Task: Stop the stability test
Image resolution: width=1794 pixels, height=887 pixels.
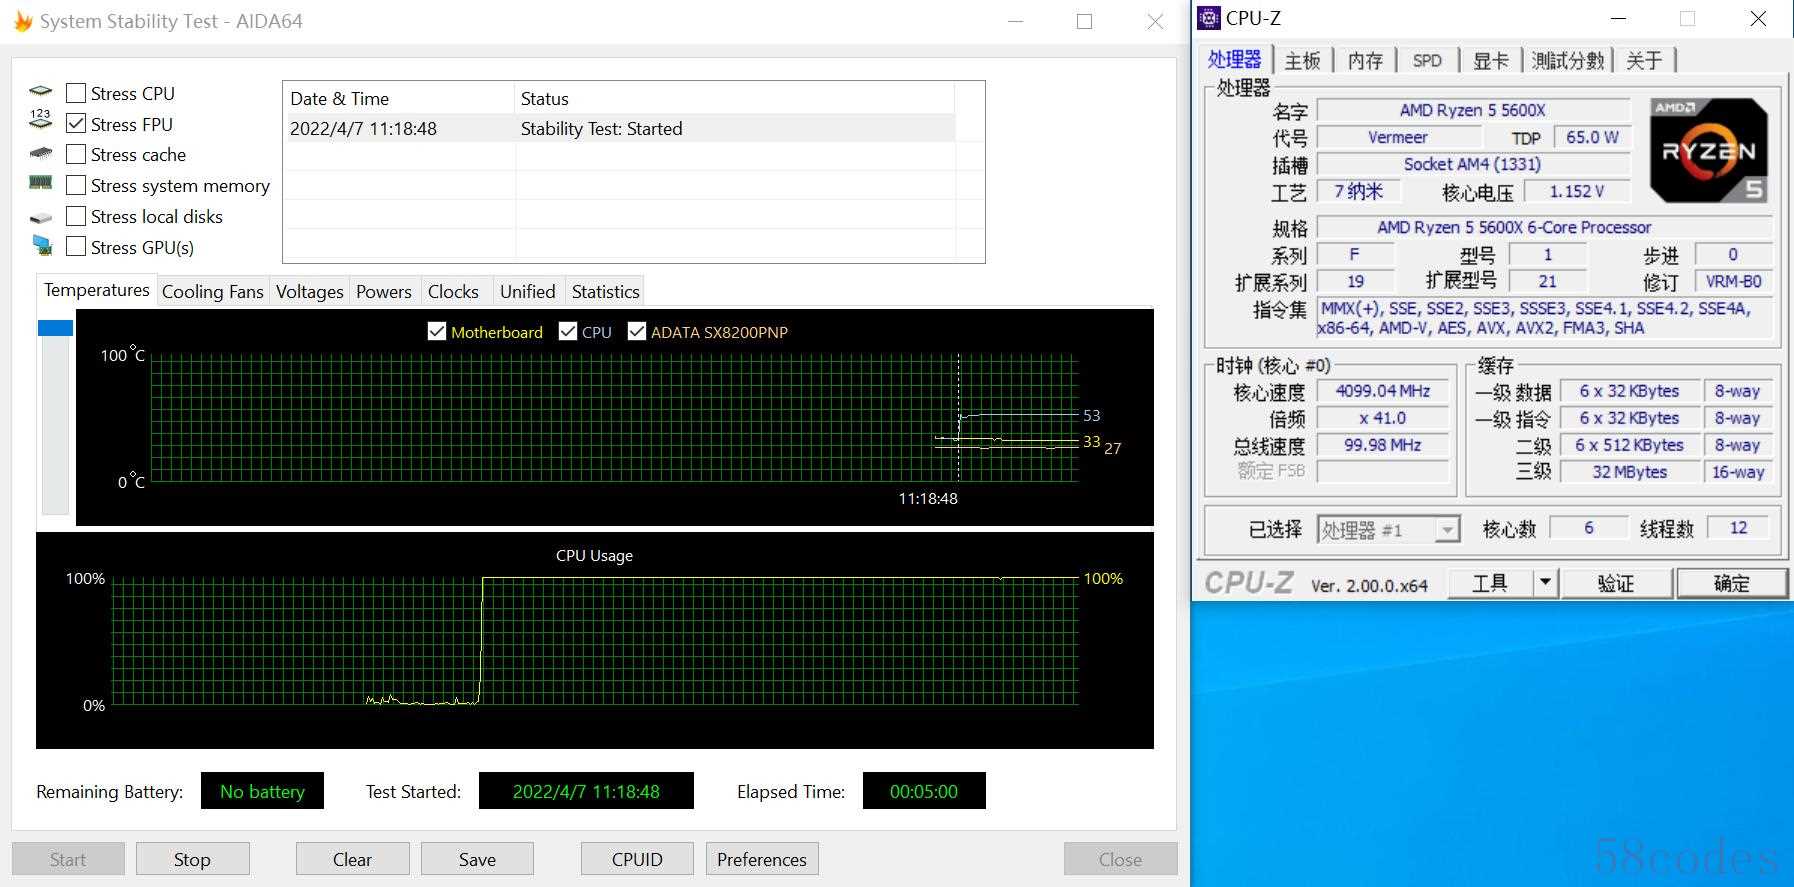Action: tap(192, 859)
